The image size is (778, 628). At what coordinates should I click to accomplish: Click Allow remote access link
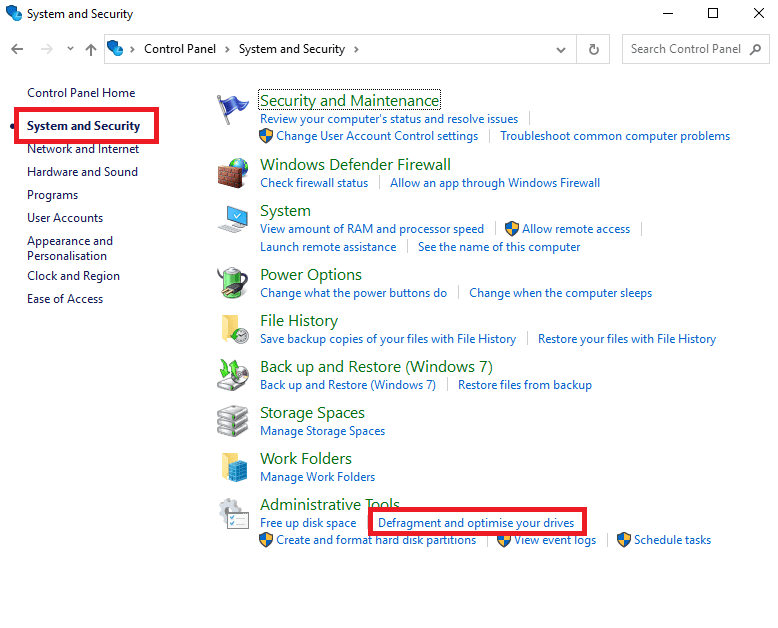click(x=576, y=229)
